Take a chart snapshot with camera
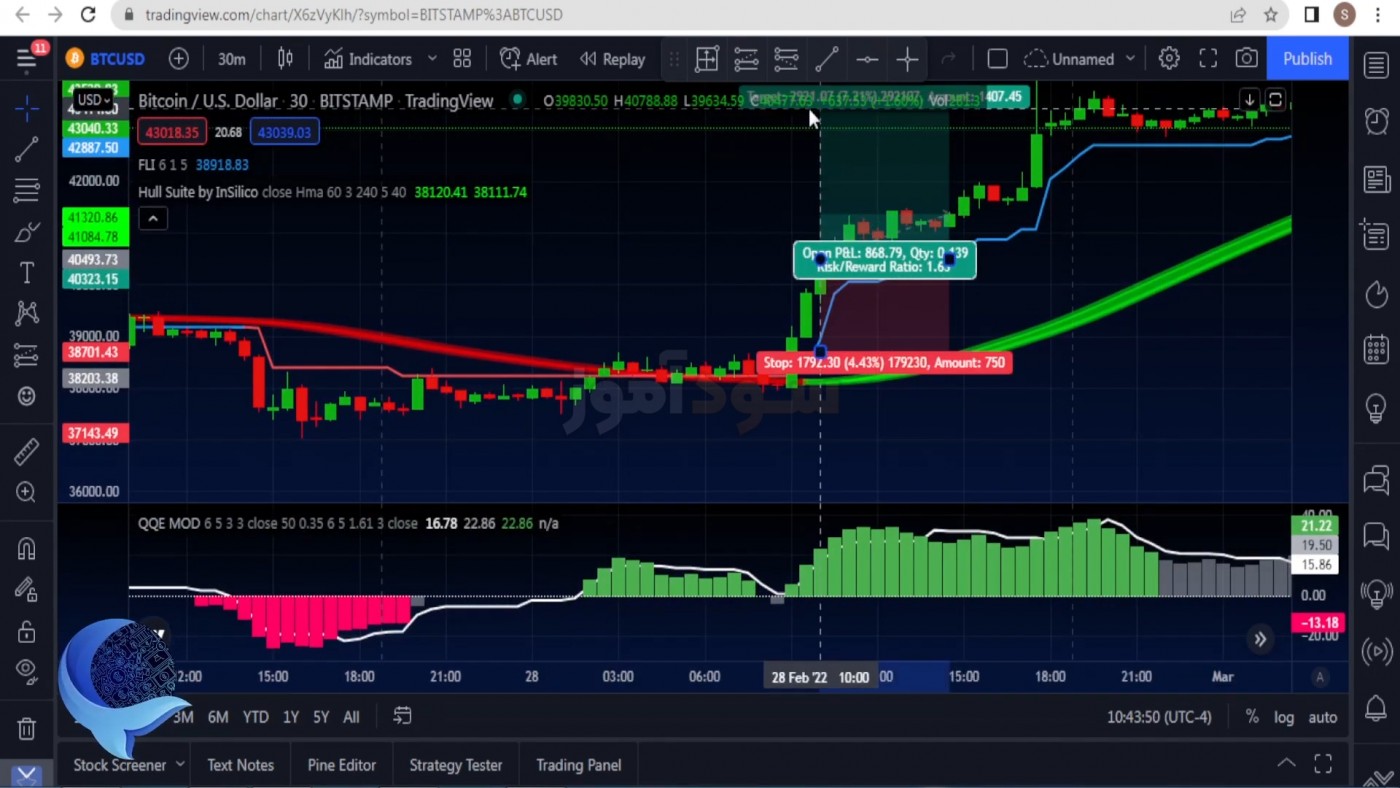 (1246, 59)
